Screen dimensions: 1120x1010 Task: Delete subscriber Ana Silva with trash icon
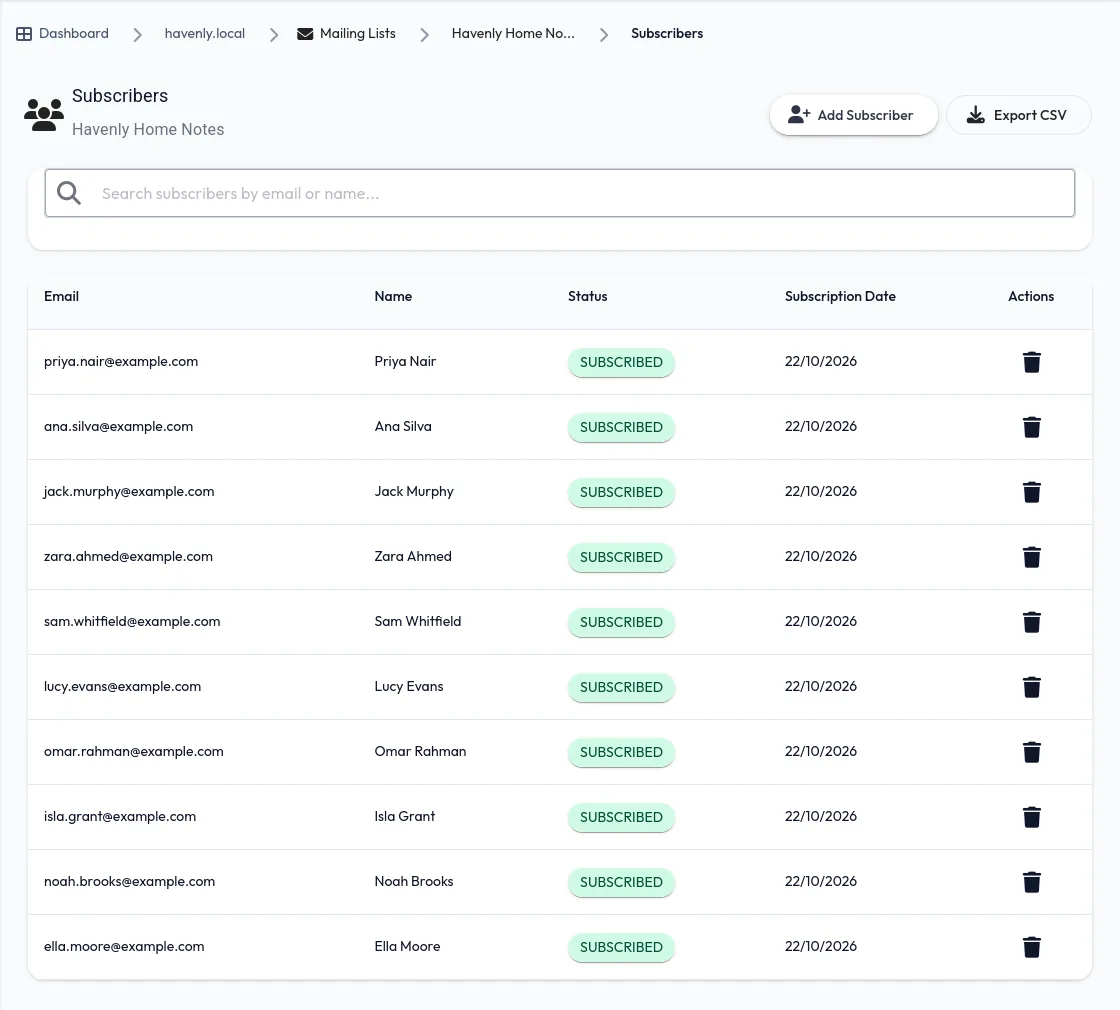(x=1031, y=427)
